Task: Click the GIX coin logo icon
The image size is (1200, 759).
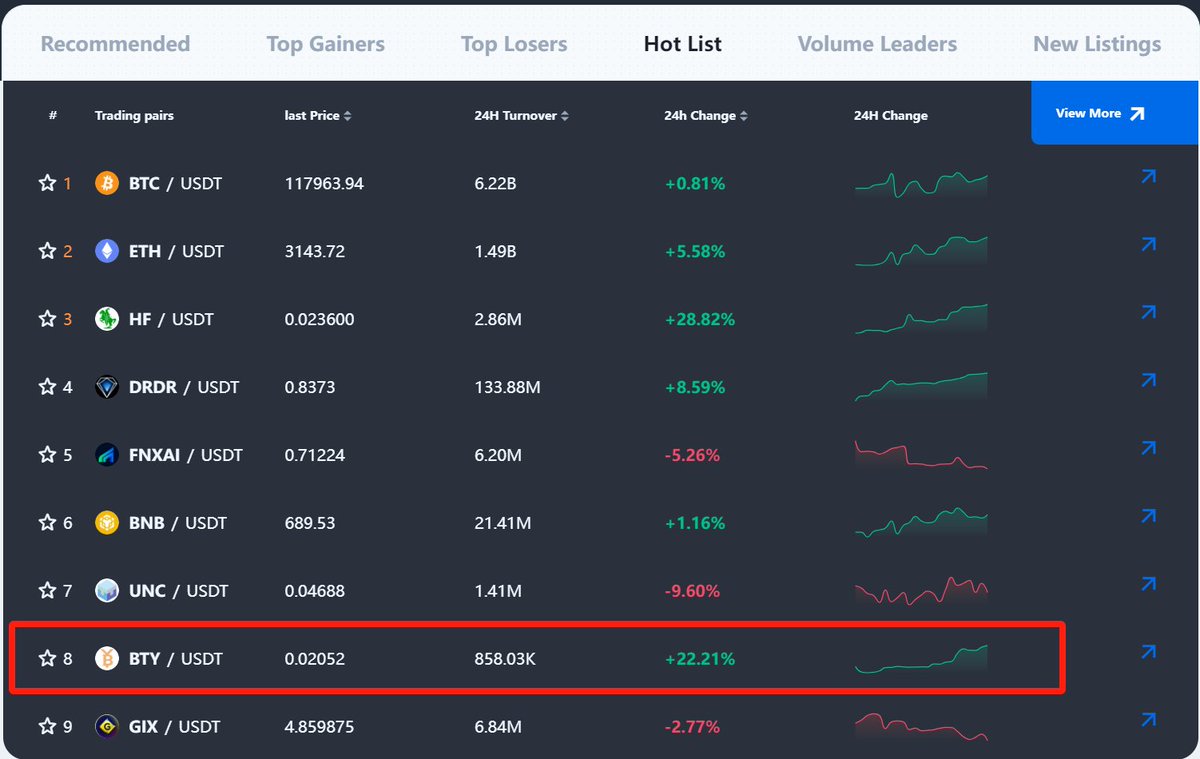Action: point(106,726)
